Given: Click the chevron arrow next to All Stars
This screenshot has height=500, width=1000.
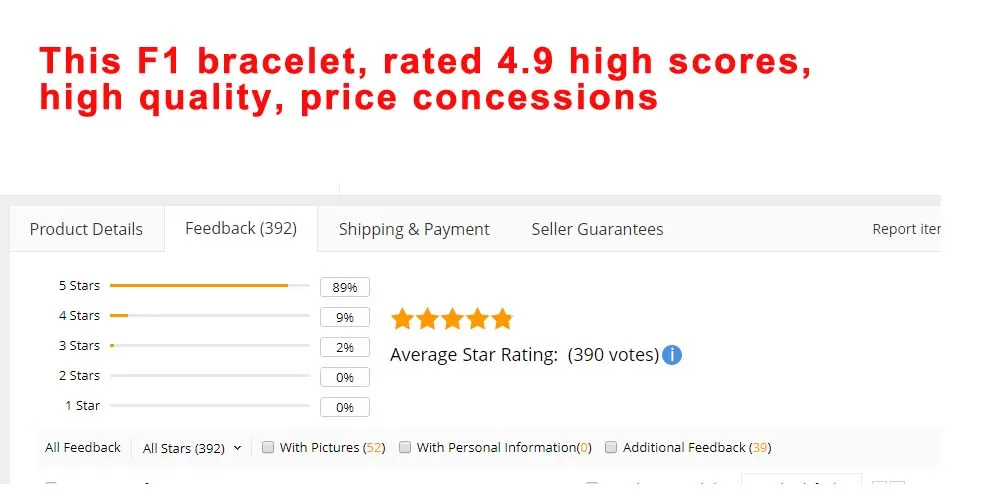Looking at the screenshot, I should coord(237,448).
